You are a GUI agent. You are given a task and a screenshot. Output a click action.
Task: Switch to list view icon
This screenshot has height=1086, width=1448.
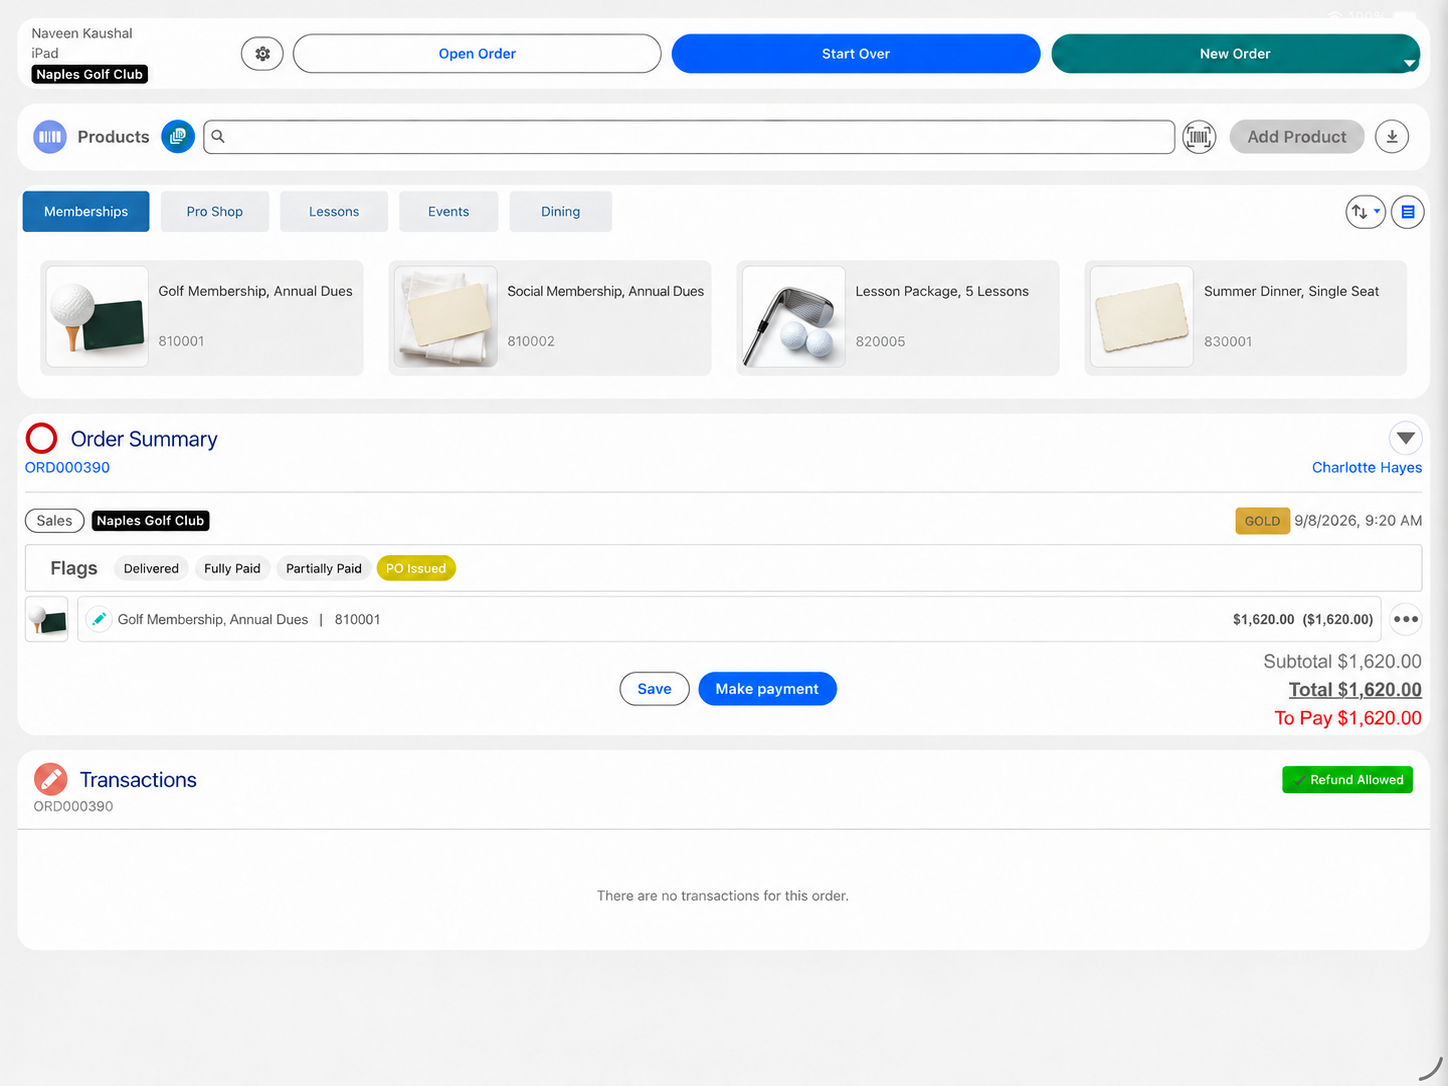pos(1407,212)
